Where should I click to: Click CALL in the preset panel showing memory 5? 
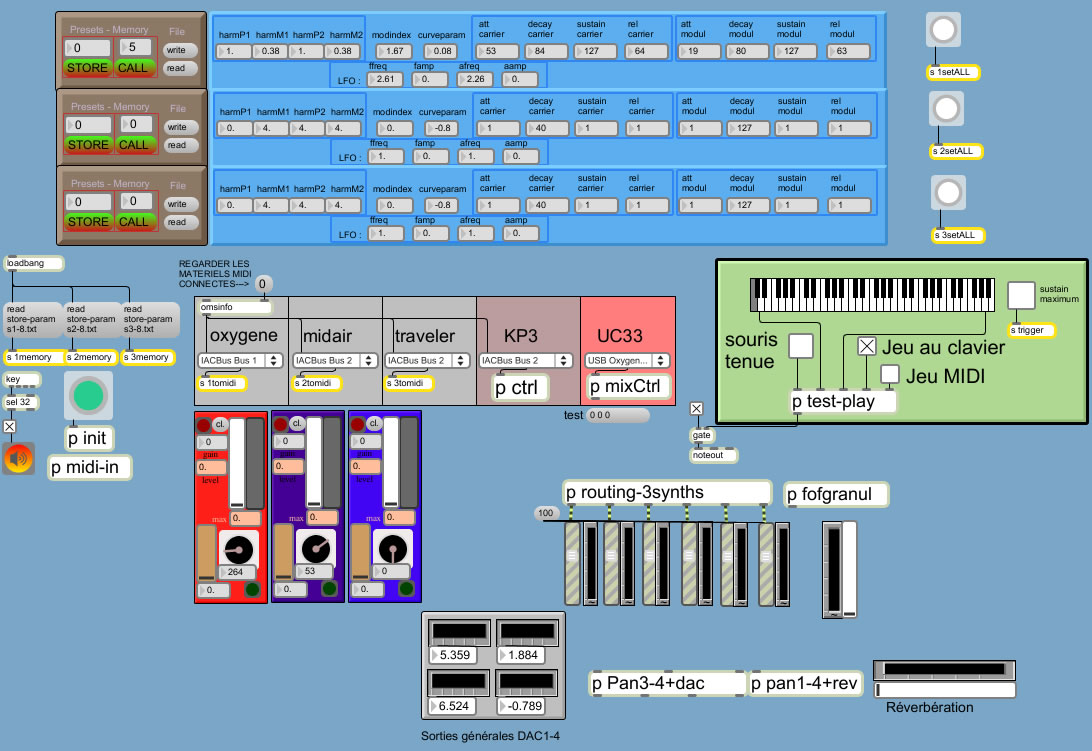pos(132,68)
